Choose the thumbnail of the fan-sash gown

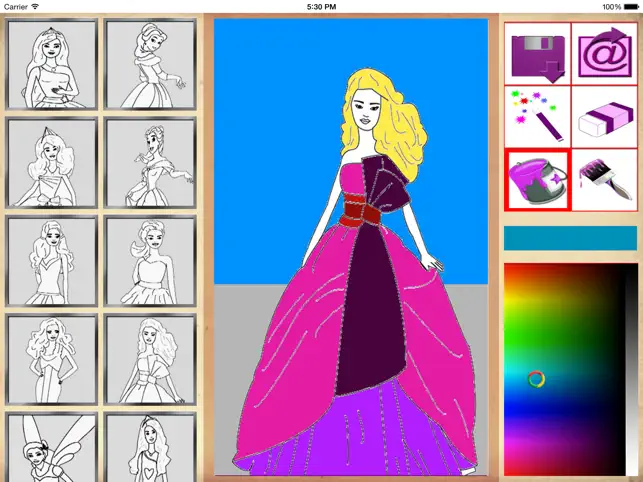150,360
